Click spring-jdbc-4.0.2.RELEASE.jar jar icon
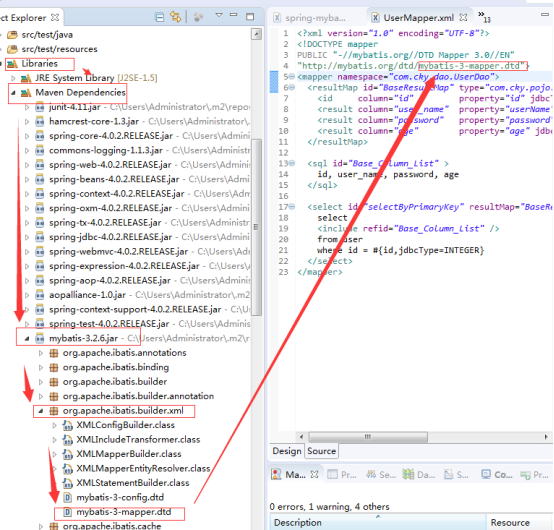The width and height of the screenshot is (554, 530). (x=40, y=237)
